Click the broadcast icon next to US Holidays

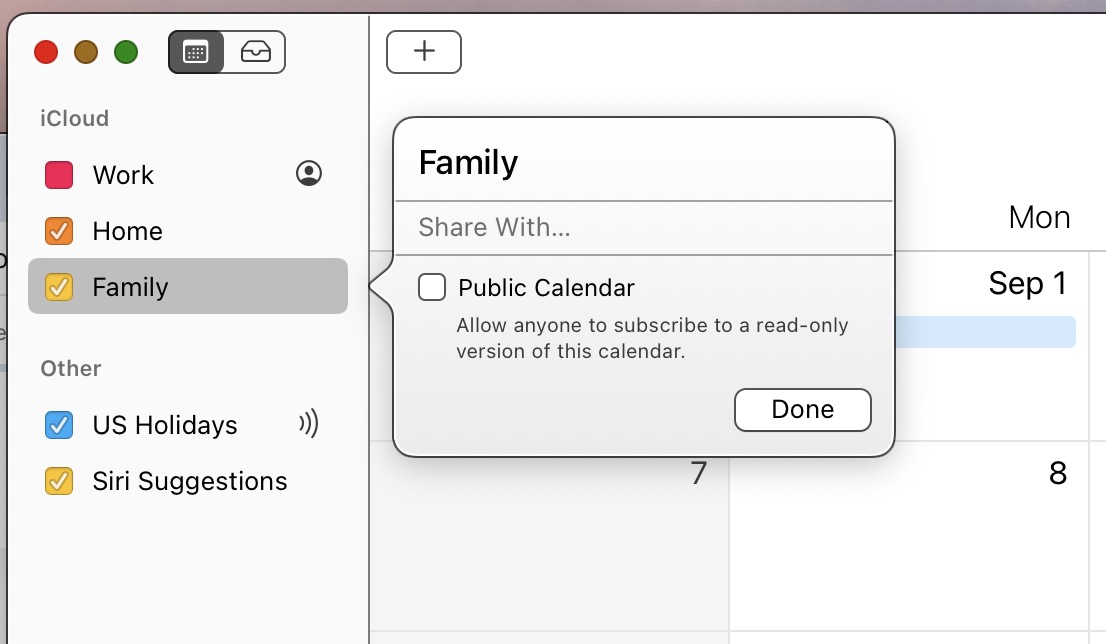[309, 424]
